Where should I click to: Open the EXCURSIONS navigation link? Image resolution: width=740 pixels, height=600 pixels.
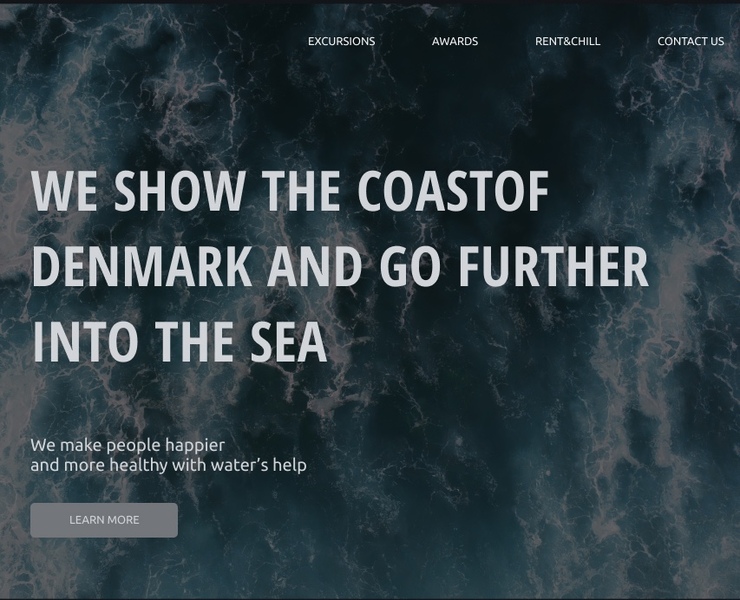[341, 42]
